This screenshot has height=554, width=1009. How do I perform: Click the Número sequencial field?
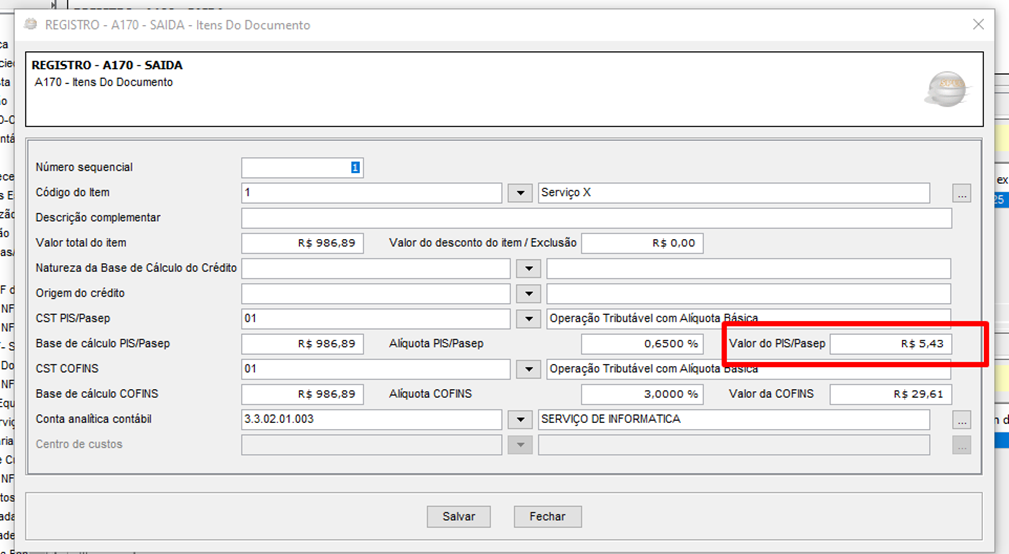[302, 168]
